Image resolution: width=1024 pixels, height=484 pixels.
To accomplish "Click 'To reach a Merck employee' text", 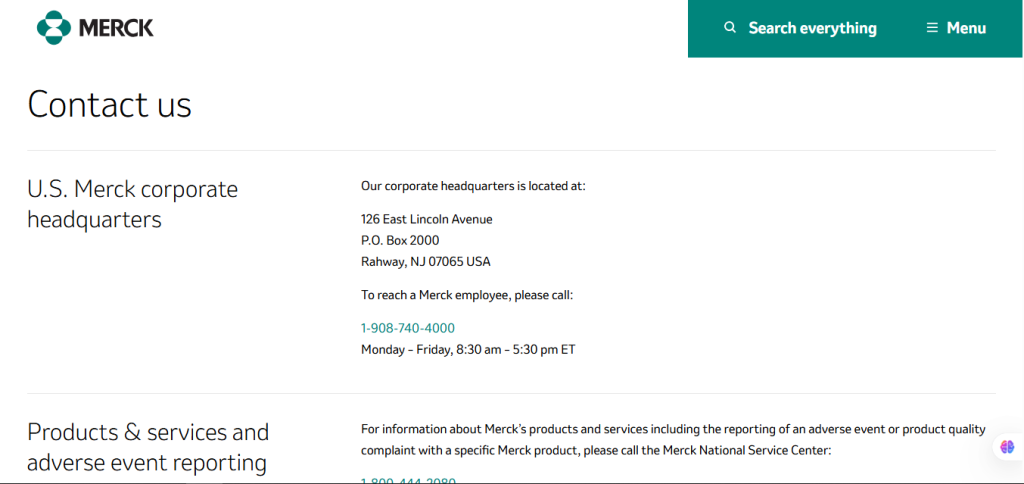I will pyautogui.click(x=466, y=295).
